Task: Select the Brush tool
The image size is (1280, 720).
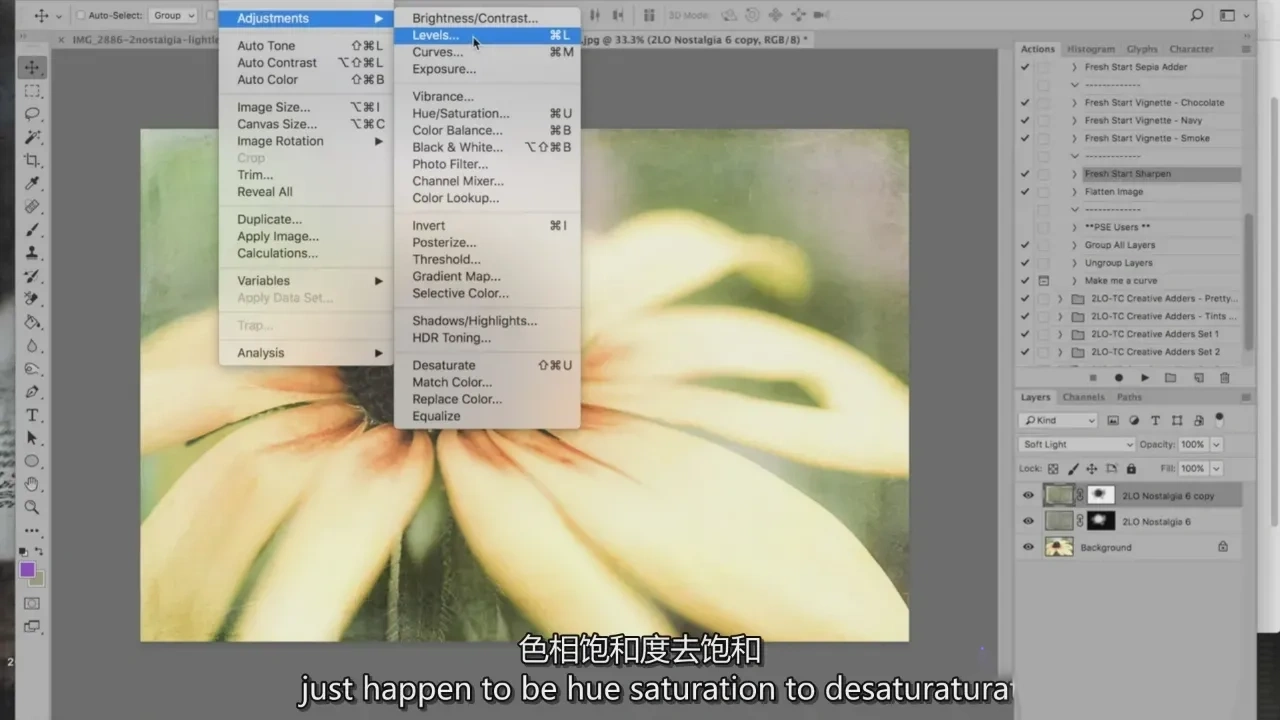Action: pos(33,230)
